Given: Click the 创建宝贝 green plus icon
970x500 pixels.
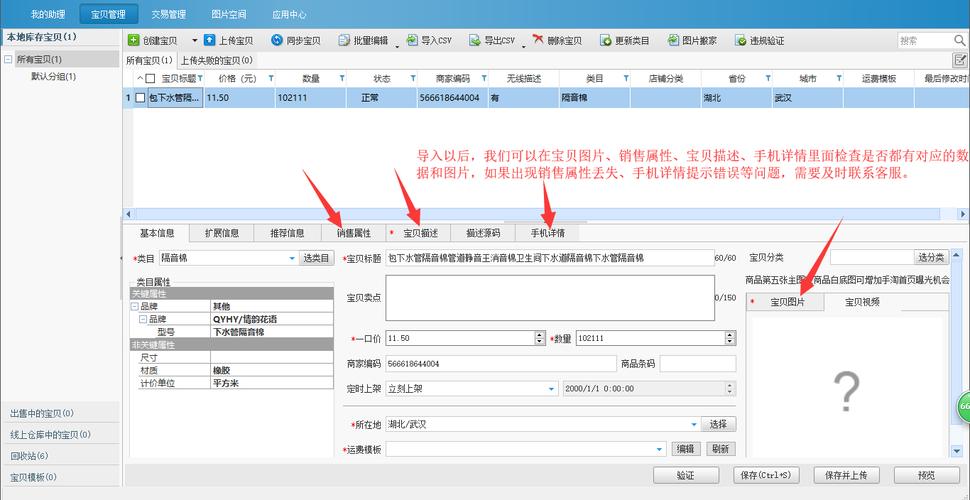Looking at the screenshot, I should (x=133, y=41).
